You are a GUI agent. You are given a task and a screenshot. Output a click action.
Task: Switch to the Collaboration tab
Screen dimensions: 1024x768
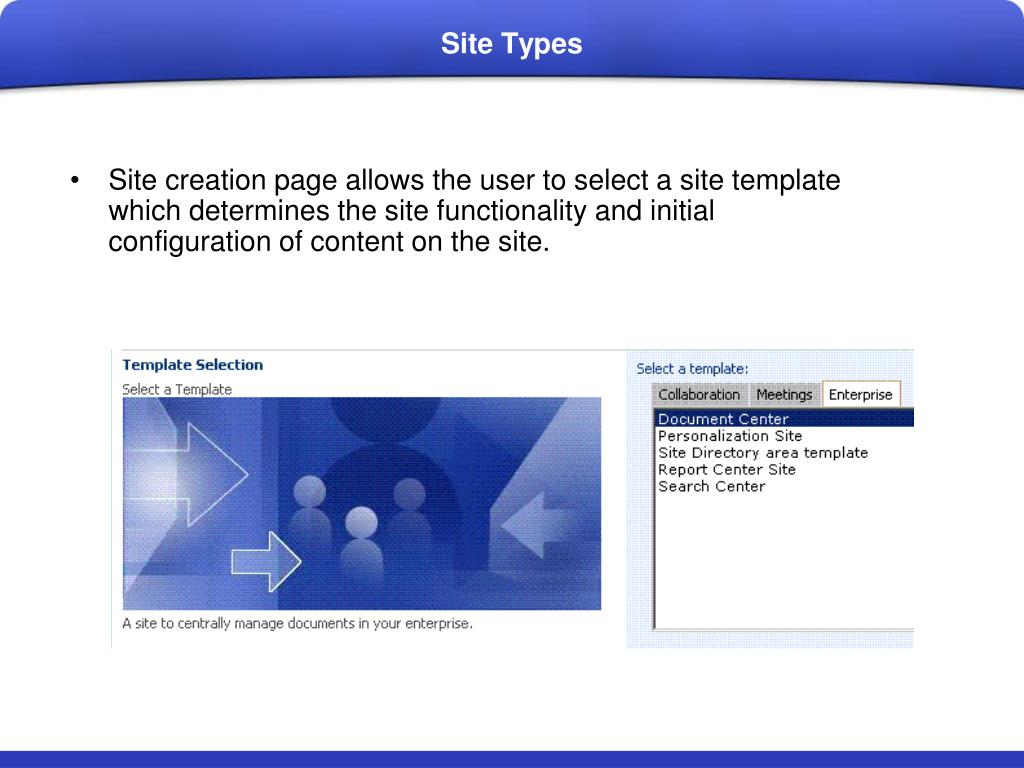699,394
